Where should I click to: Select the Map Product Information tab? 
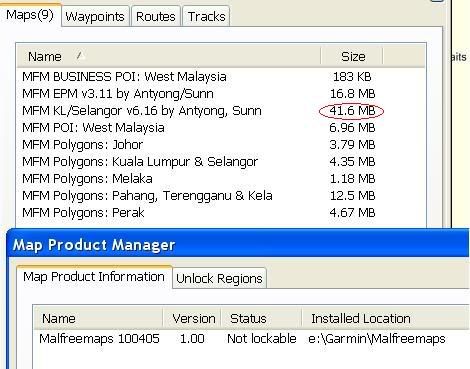94,277
